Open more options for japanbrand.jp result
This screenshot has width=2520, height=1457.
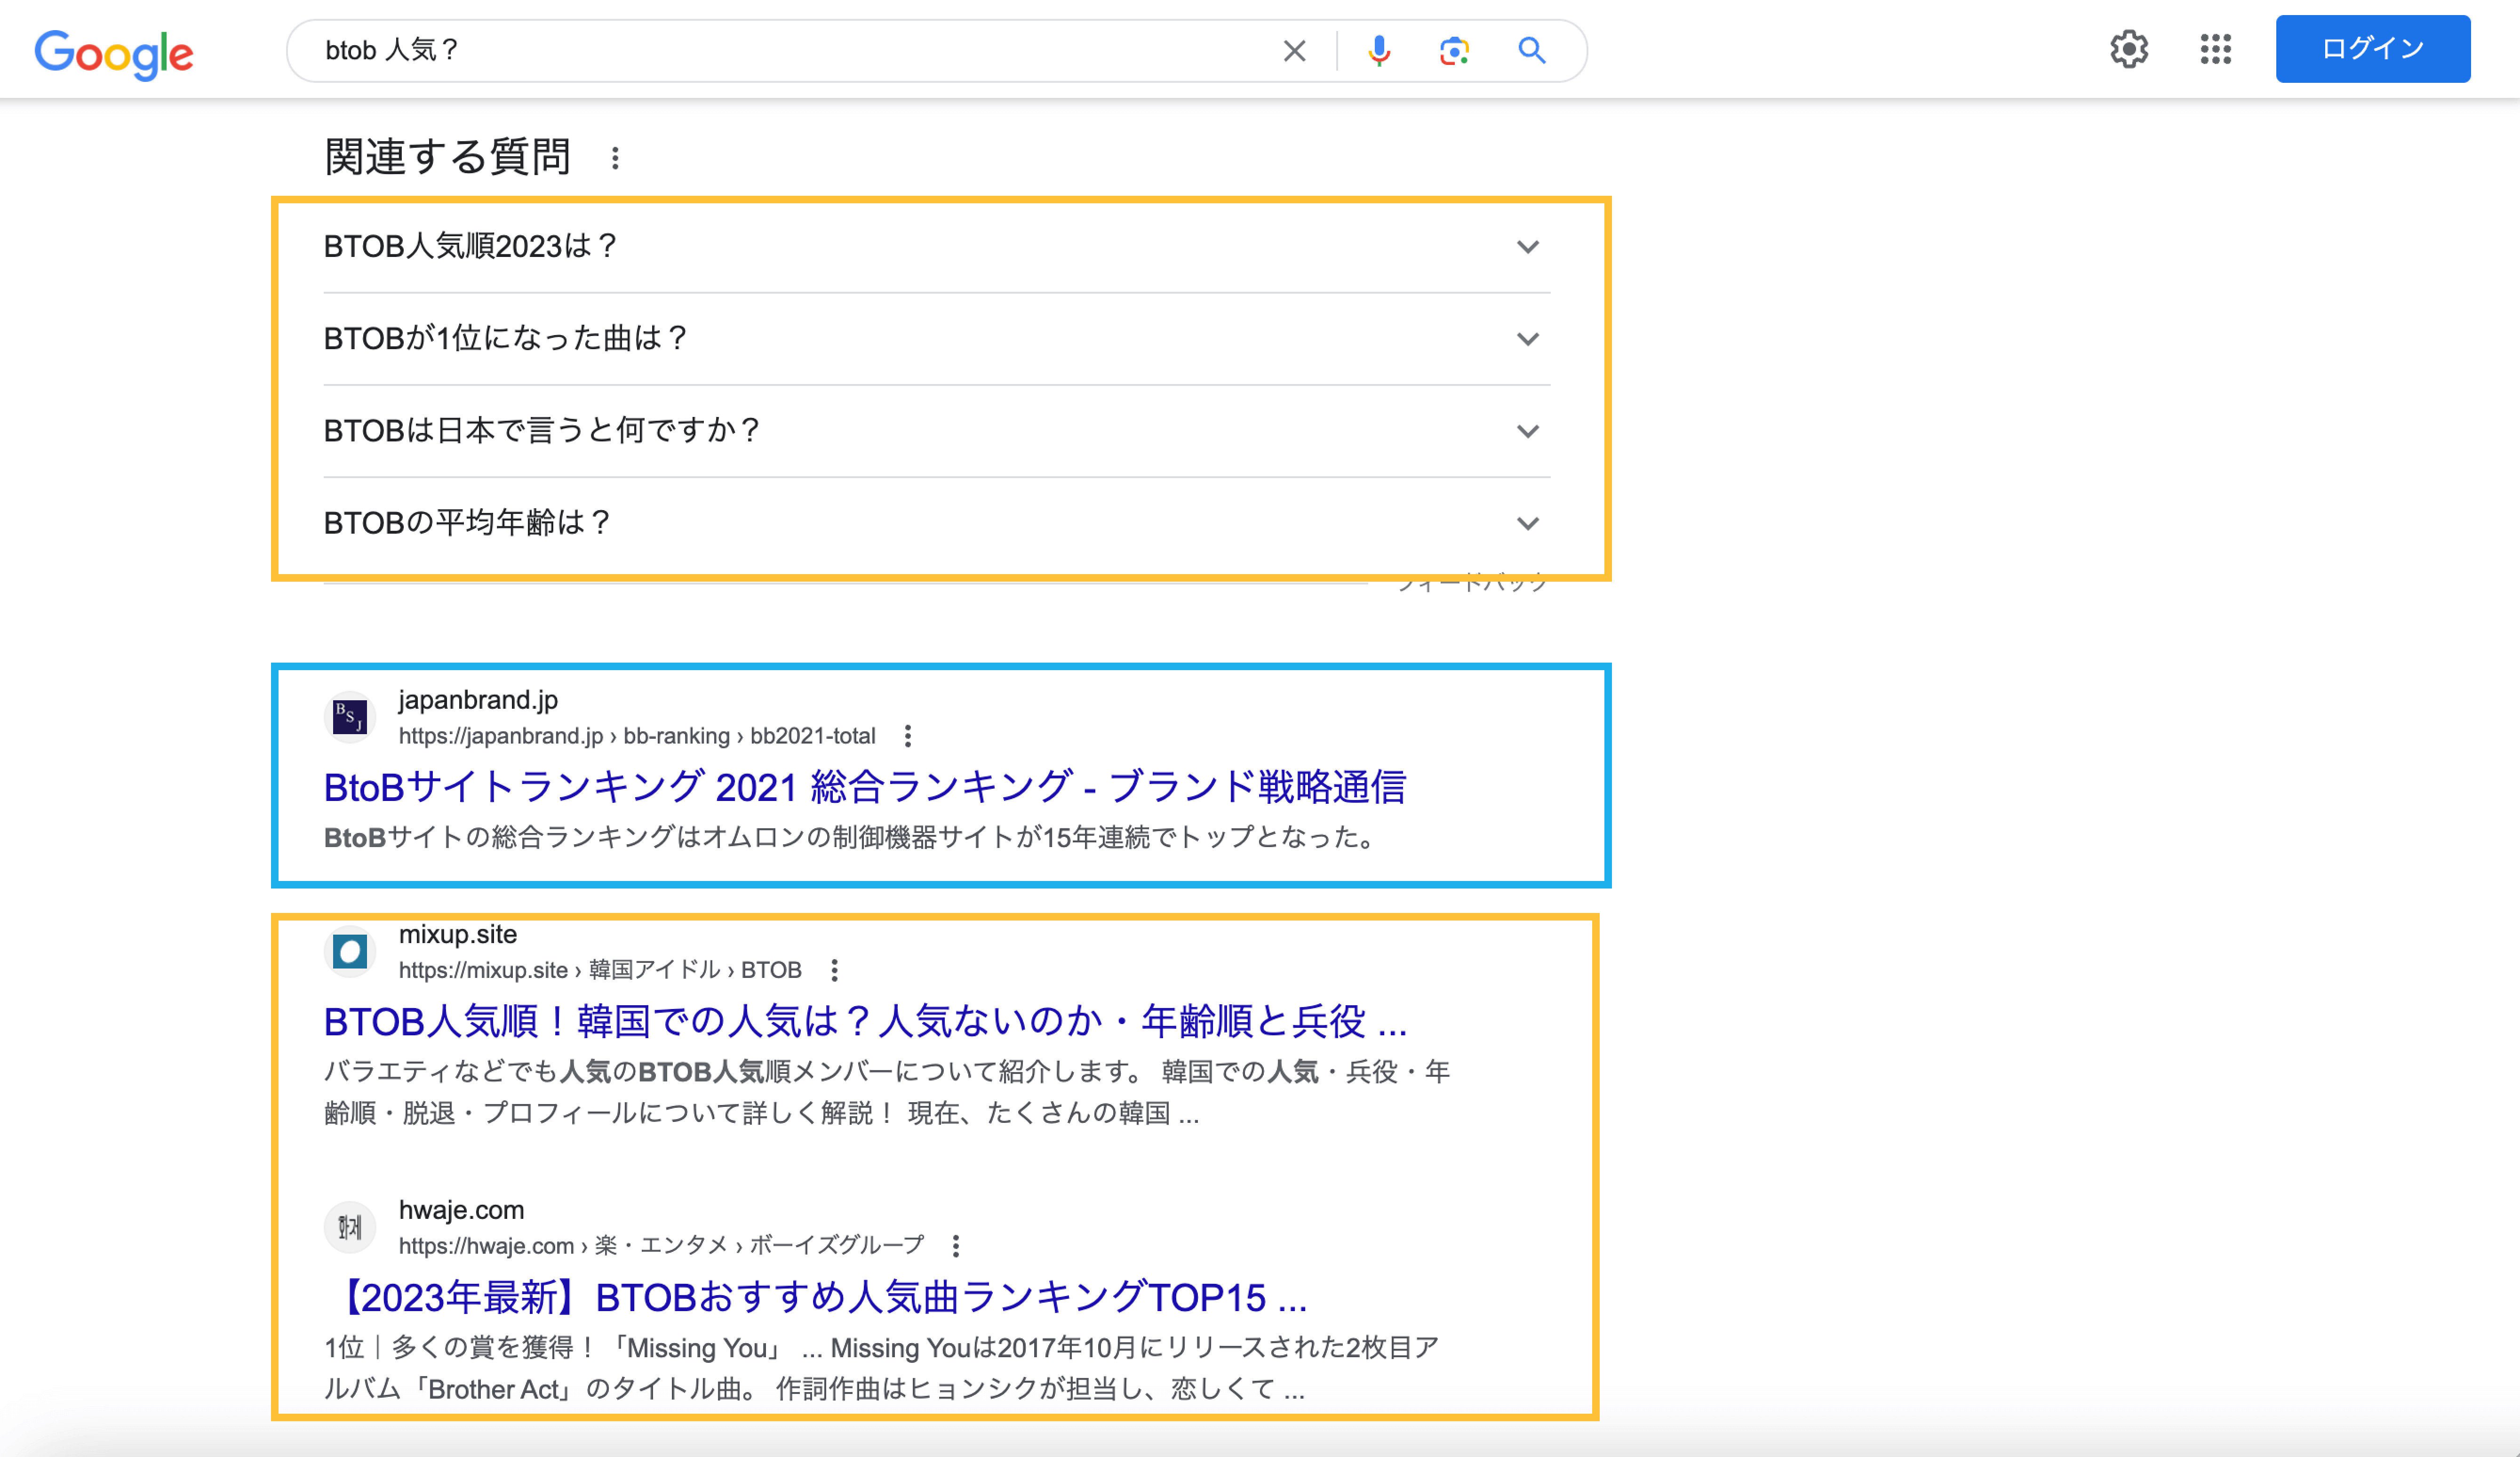(x=907, y=736)
